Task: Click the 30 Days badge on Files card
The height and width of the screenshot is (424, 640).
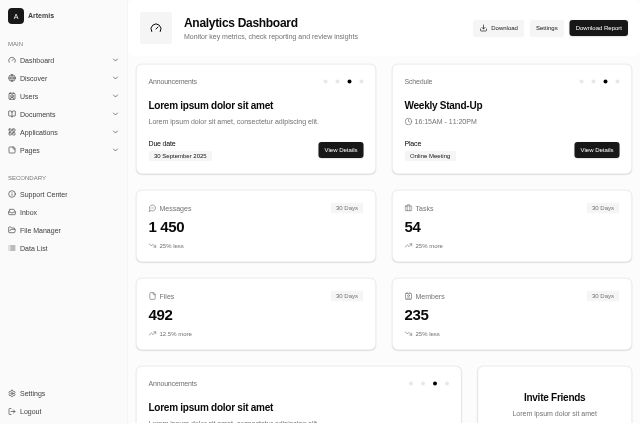Action: point(346,296)
